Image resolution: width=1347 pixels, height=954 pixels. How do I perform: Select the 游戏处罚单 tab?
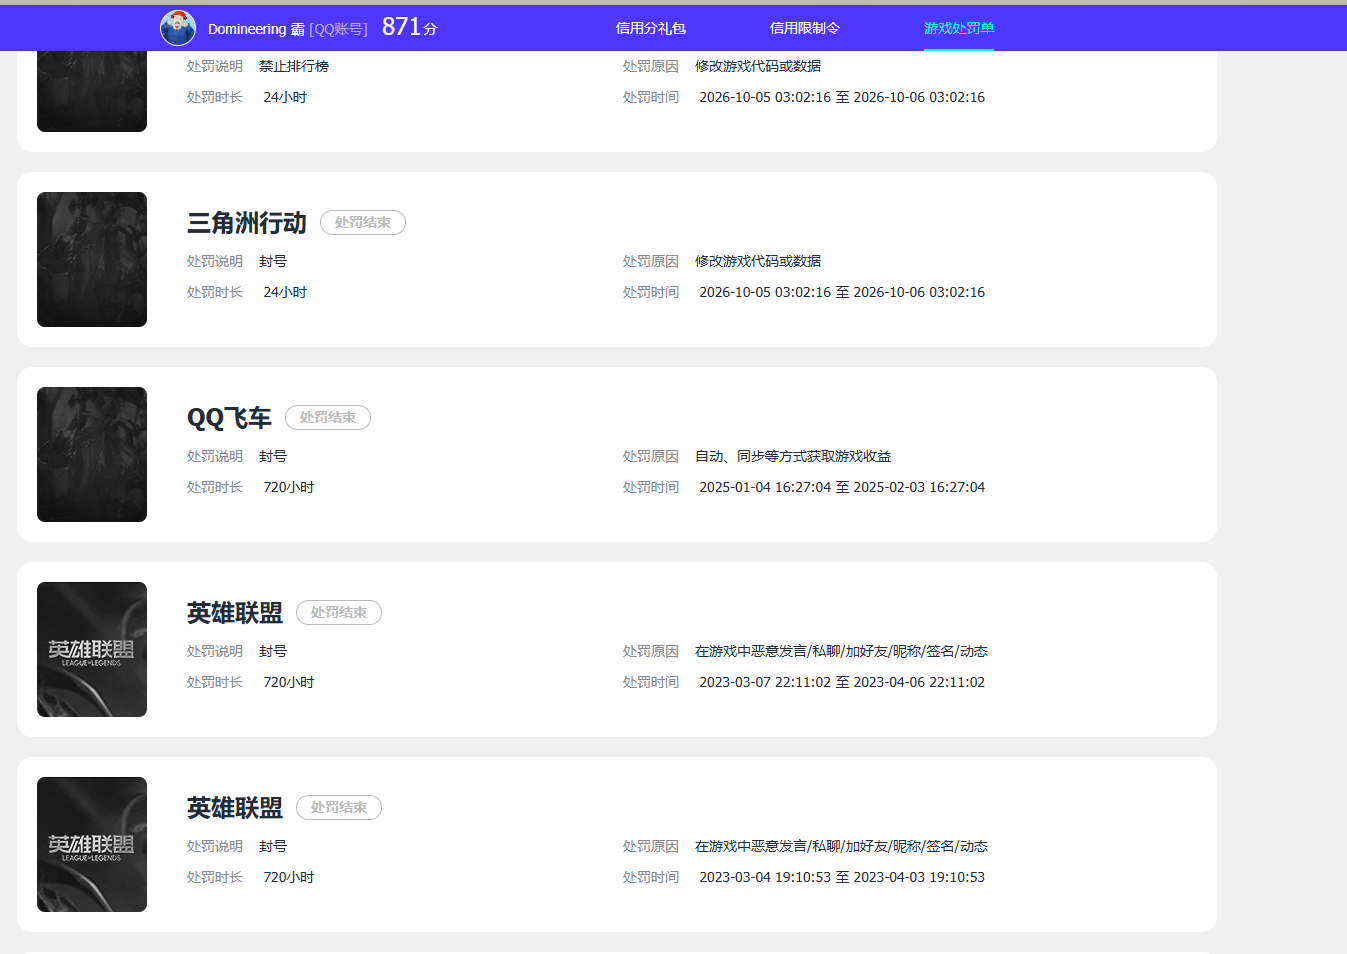coord(959,28)
